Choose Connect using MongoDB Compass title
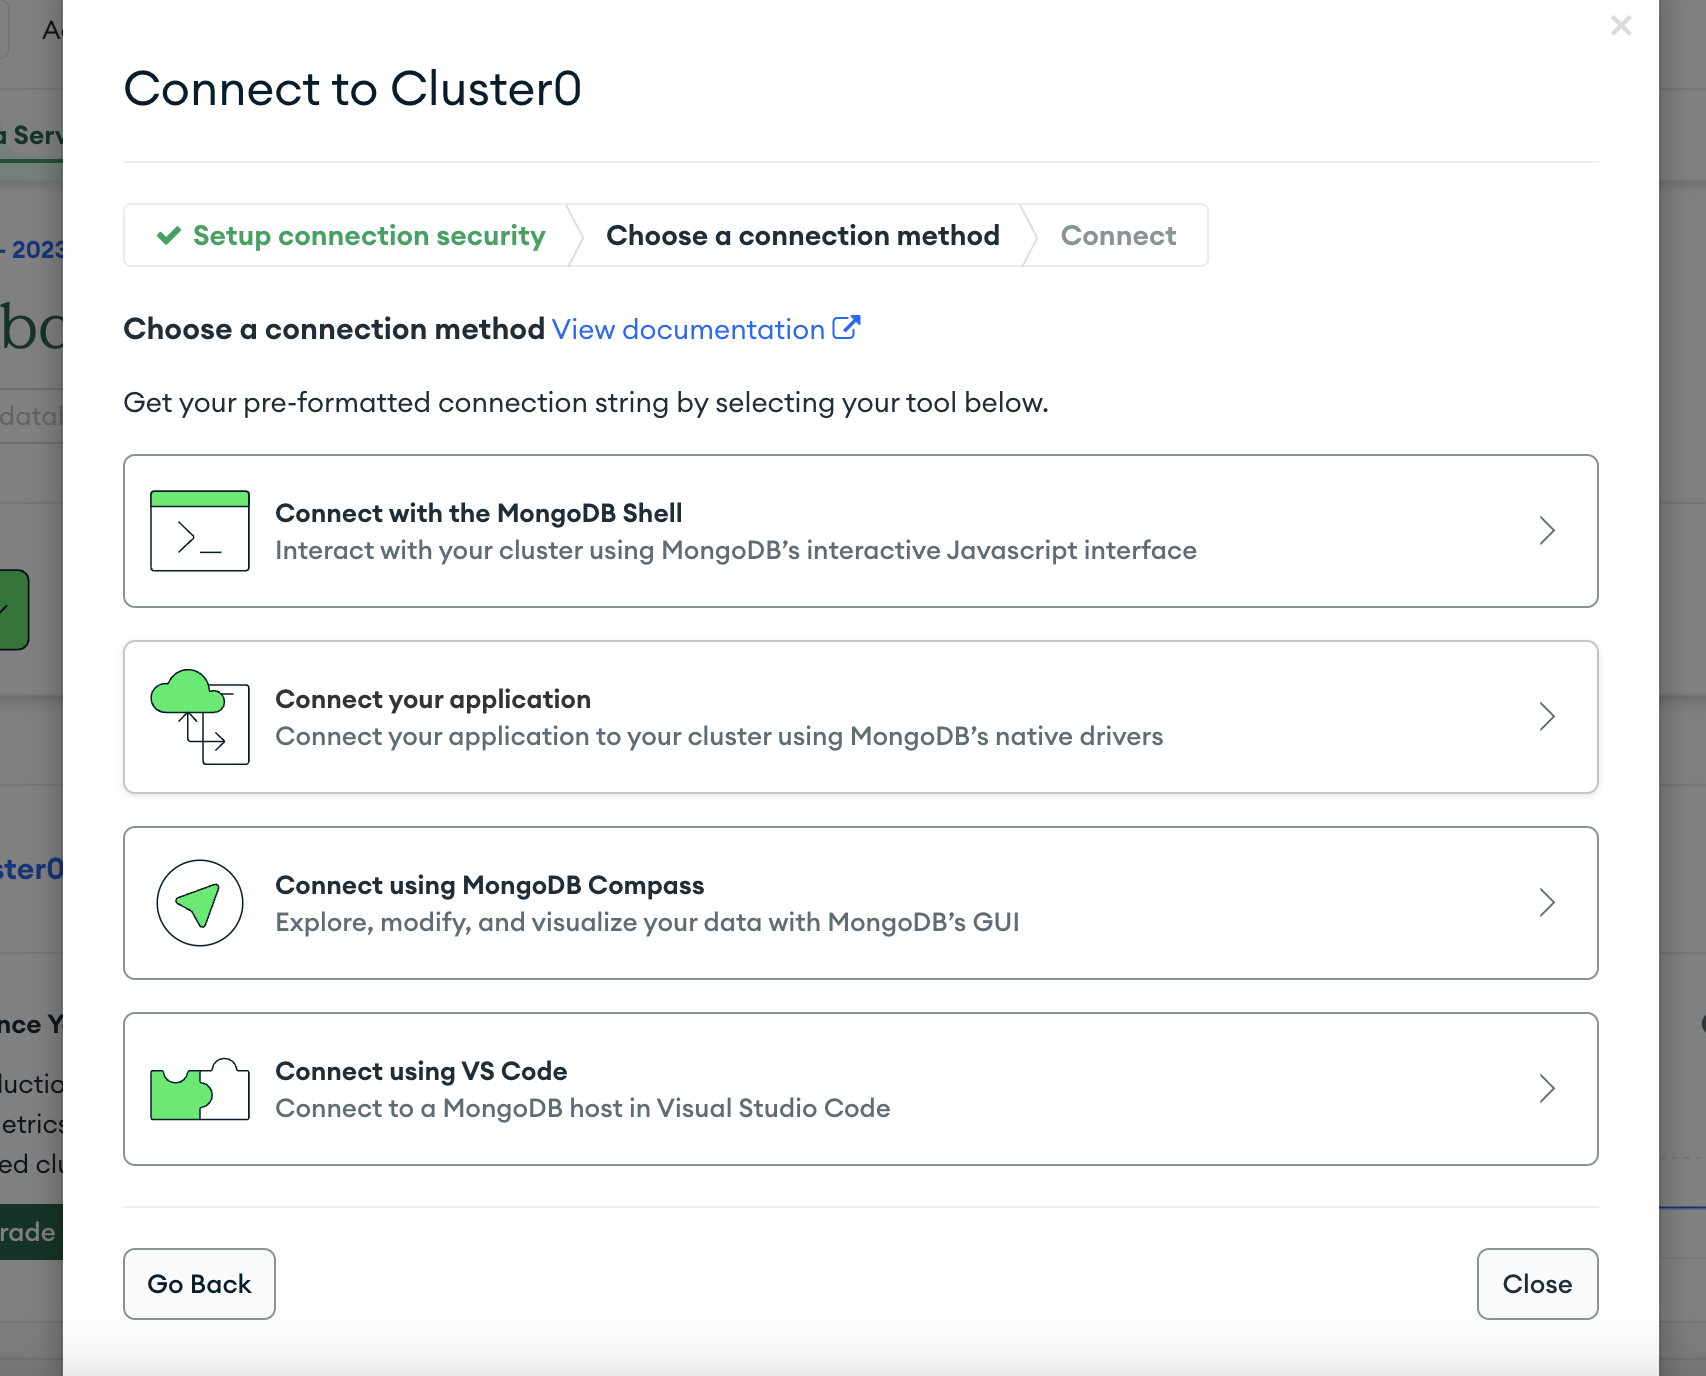Viewport: 1706px width, 1376px height. [x=490, y=885]
